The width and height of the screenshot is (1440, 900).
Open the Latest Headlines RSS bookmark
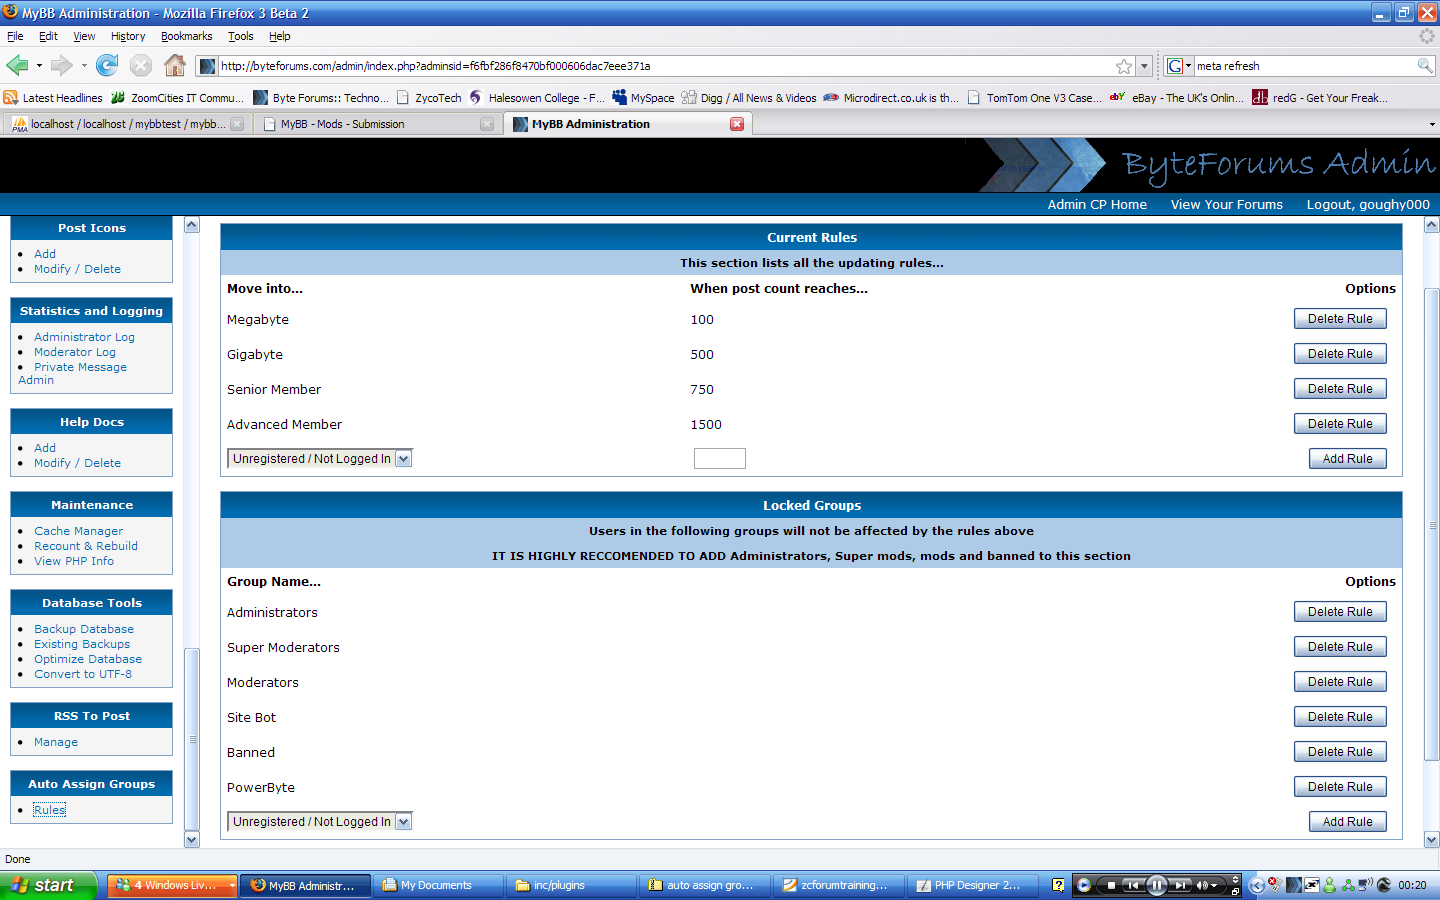coord(53,98)
